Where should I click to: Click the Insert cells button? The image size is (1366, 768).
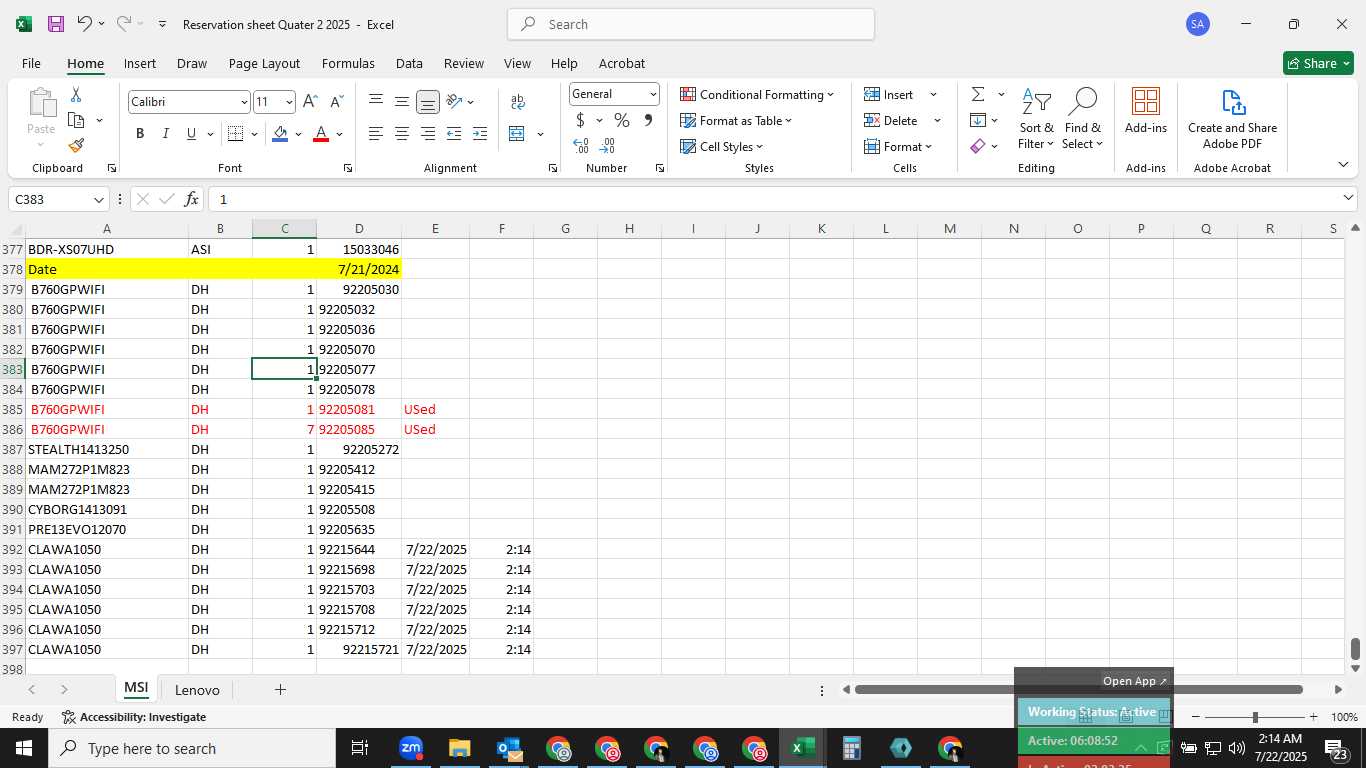889,94
